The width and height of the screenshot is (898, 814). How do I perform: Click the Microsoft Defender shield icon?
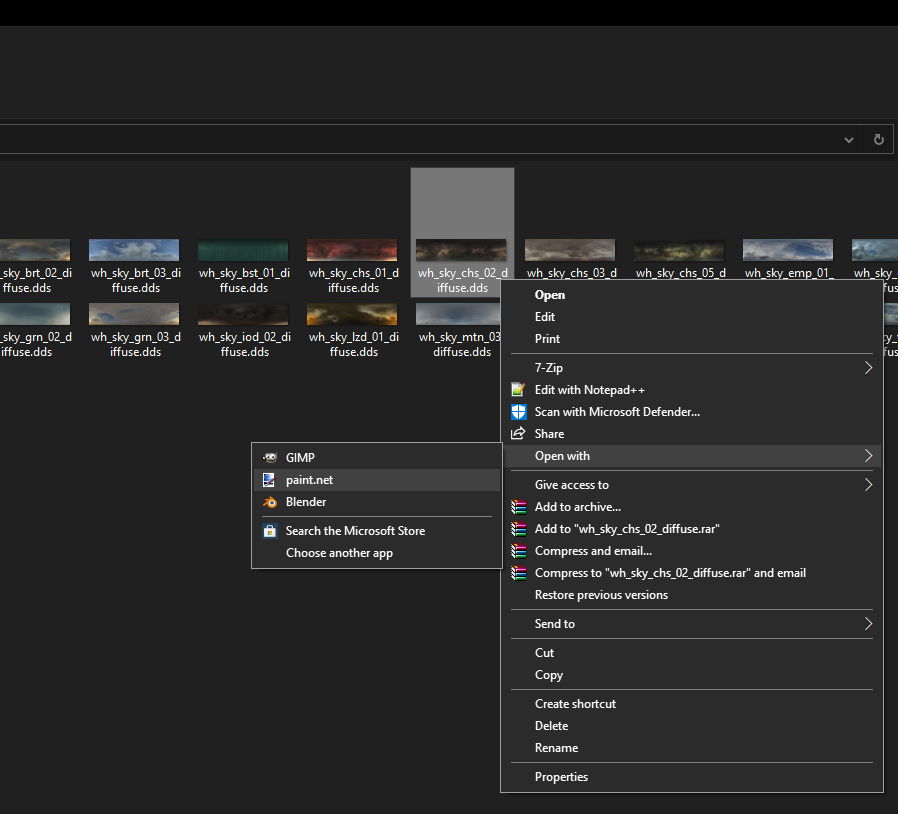tap(518, 412)
